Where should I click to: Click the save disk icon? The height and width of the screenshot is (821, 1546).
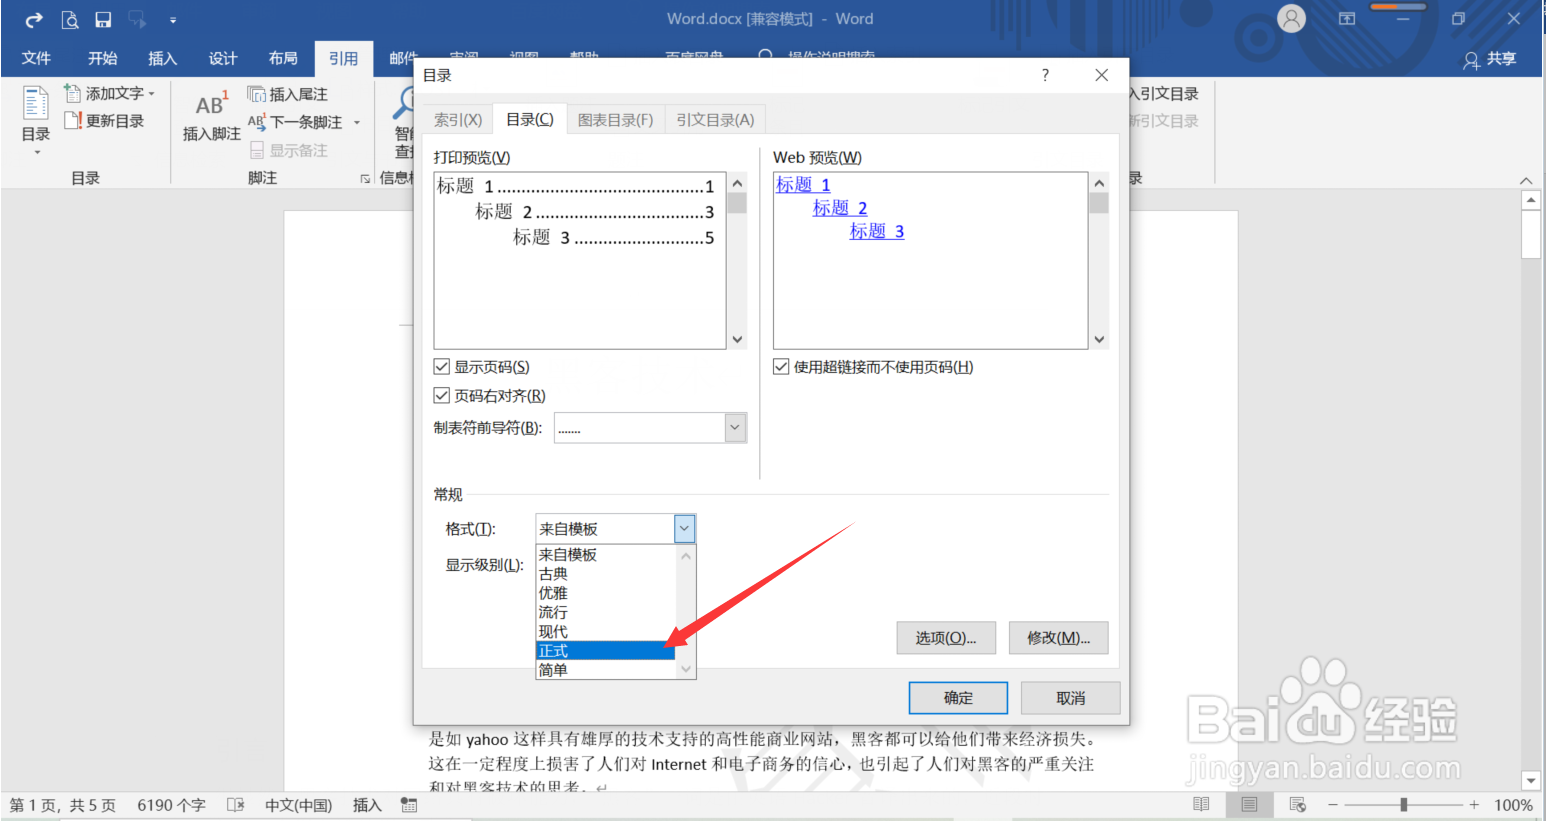tap(103, 20)
